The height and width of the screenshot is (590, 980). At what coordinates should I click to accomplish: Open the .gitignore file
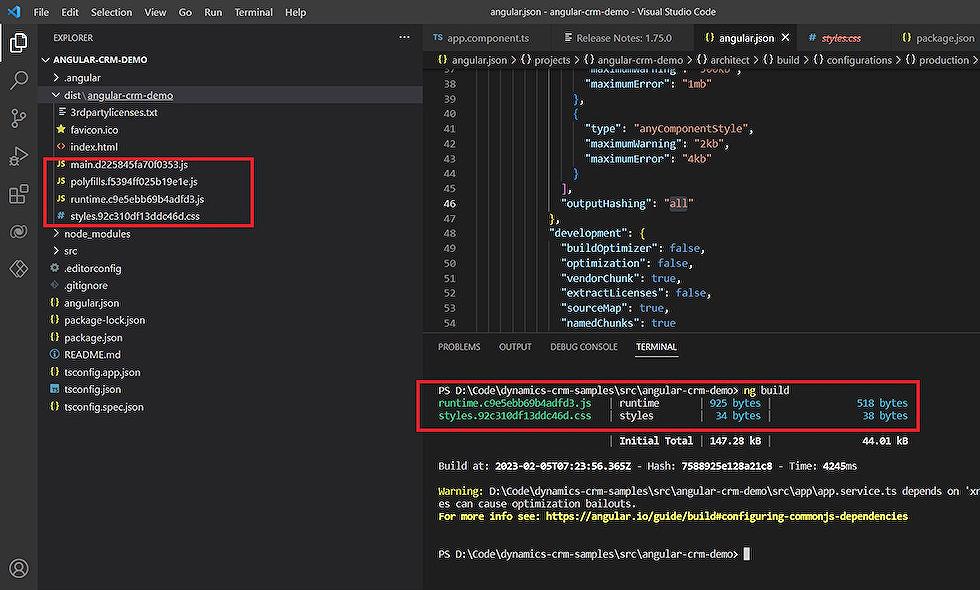(x=86, y=286)
